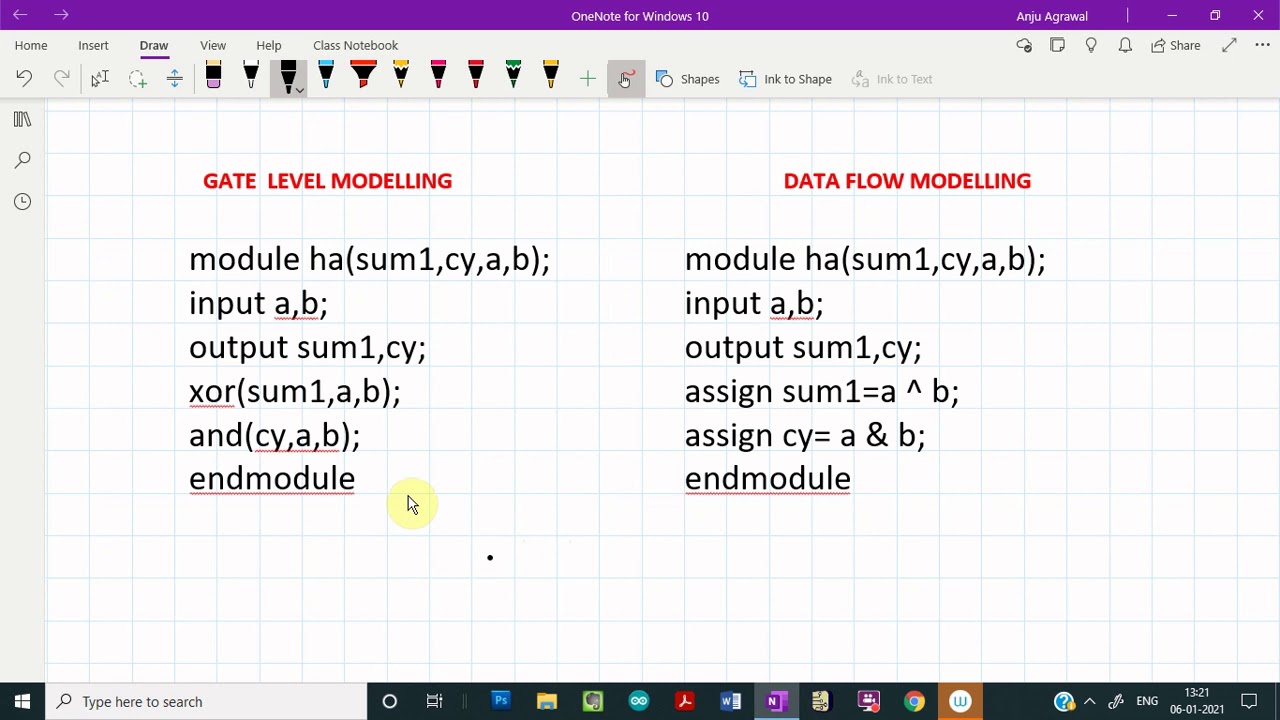Open search in the left sidebar
The height and width of the screenshot is (720, 1280).
[22, 160]
